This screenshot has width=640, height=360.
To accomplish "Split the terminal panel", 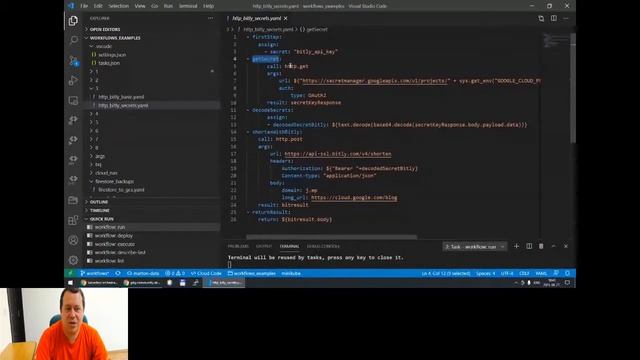I will pos(529,246).
